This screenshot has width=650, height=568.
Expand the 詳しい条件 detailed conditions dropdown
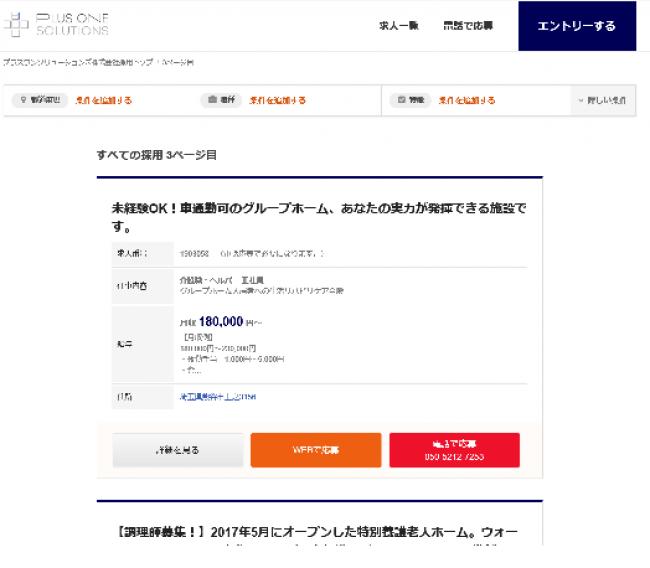603,100
